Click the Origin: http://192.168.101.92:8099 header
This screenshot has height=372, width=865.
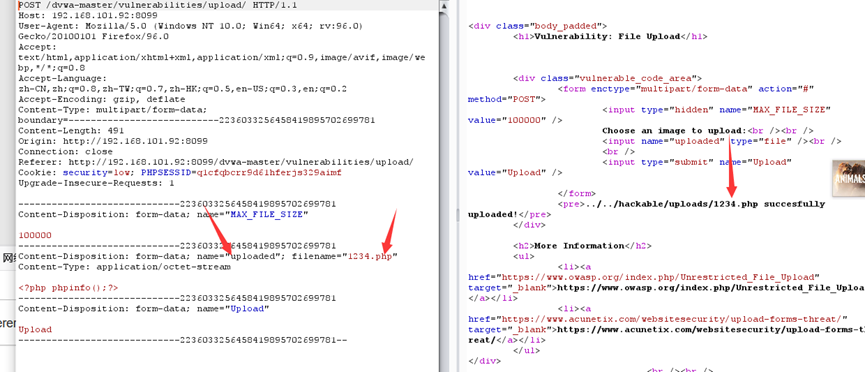click(113, 141)
